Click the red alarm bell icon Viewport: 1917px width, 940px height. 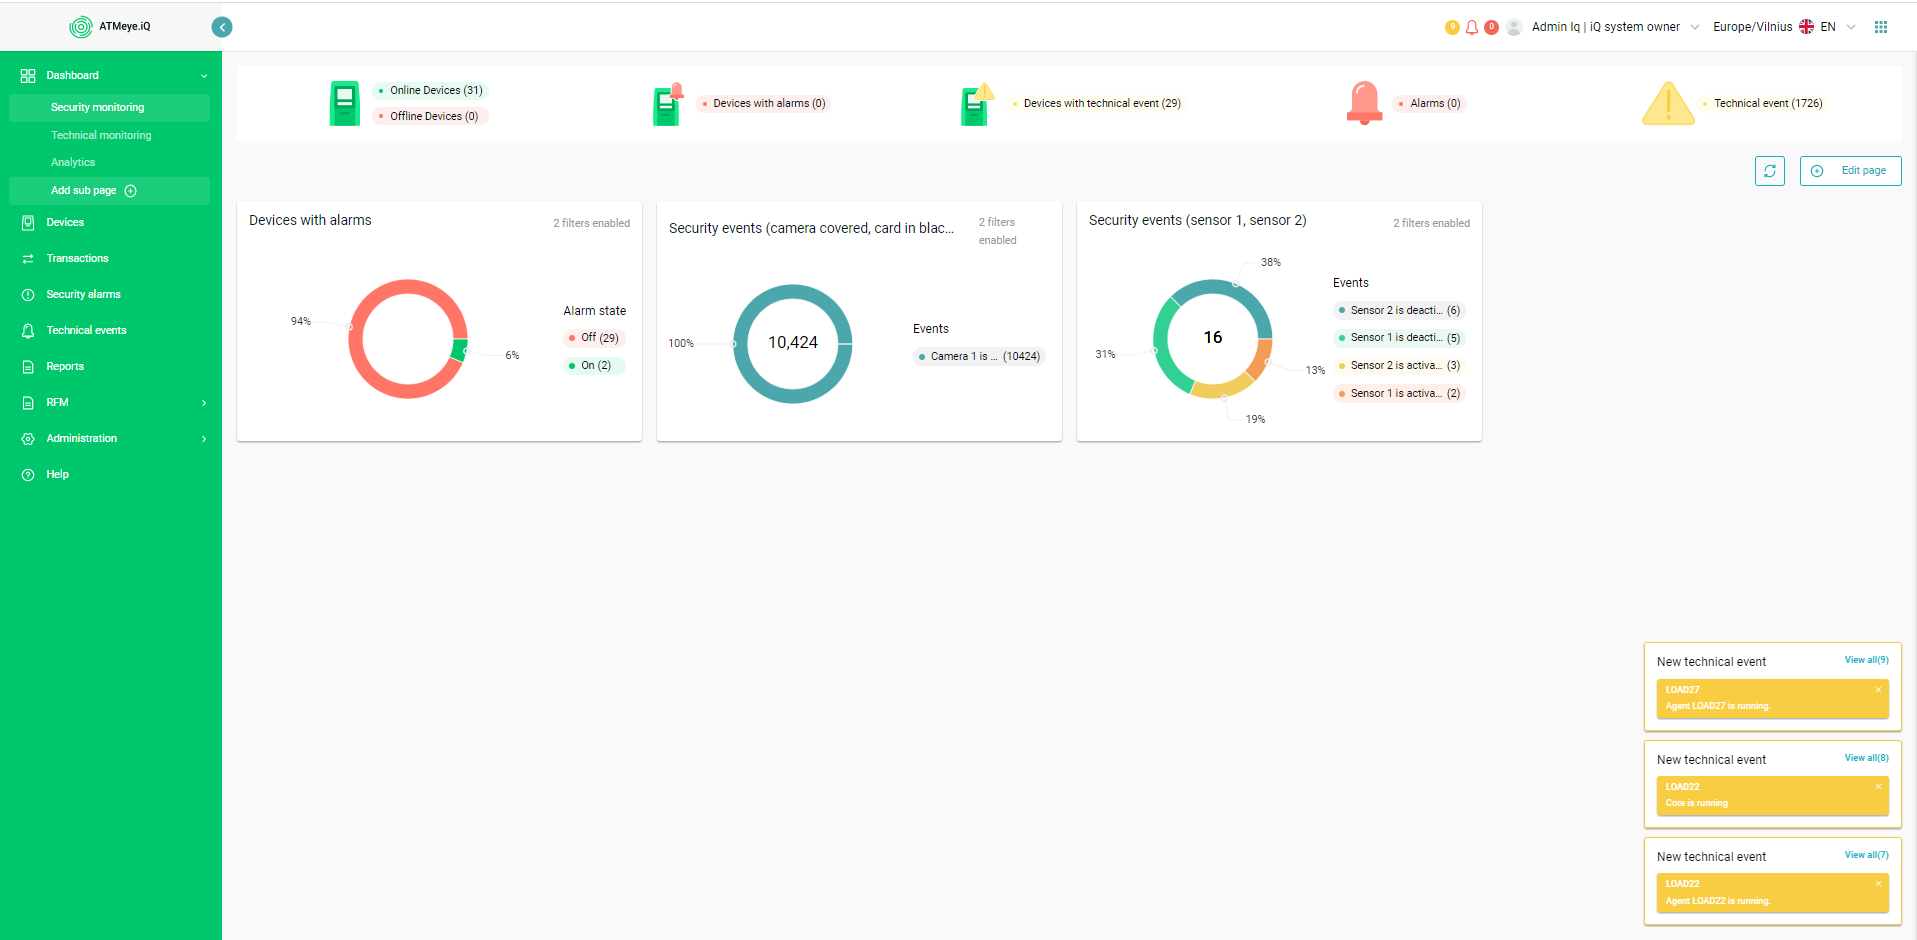tap(1364, 103)
